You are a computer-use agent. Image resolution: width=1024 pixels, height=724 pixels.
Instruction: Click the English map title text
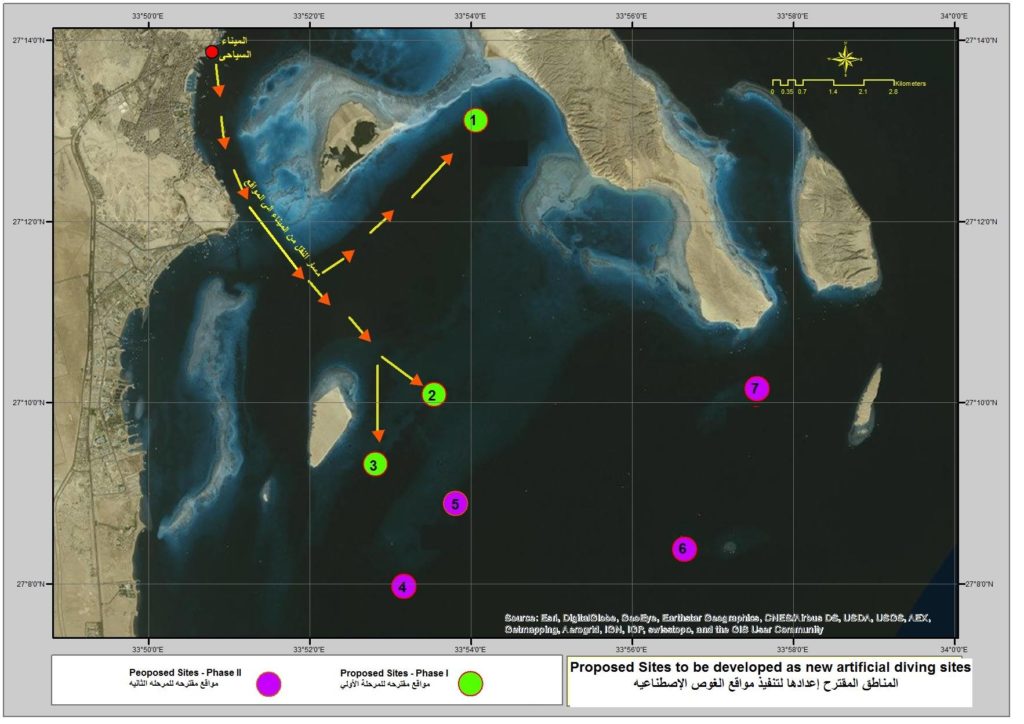point(770,667)
